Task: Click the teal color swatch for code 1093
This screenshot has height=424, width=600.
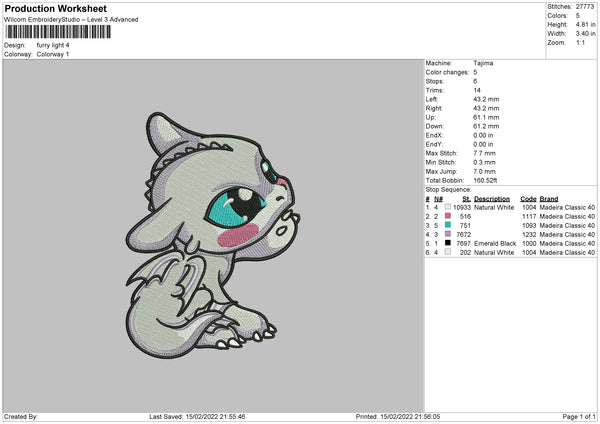Action: coord(448,225)
